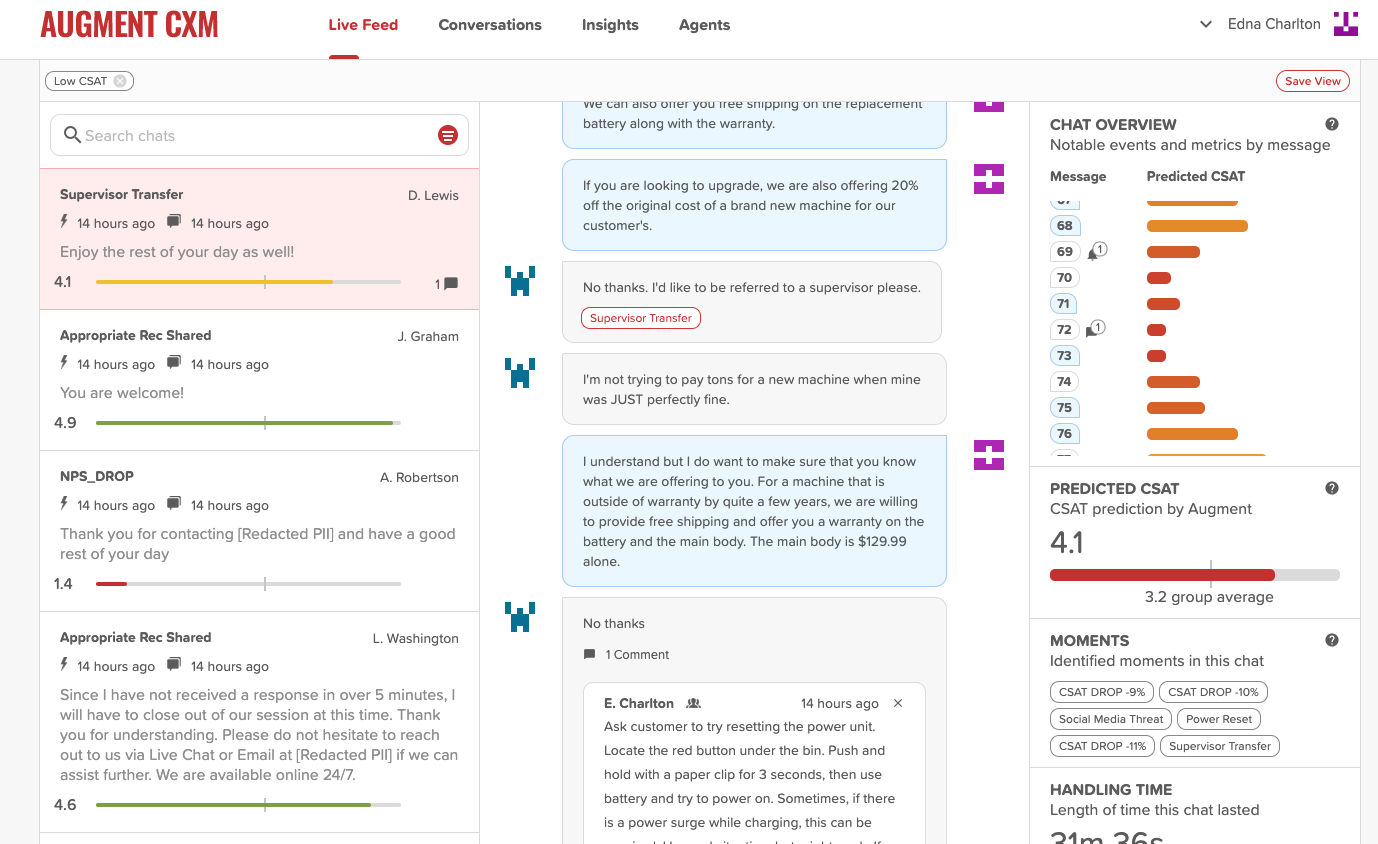Click Edna Charlton's profile avatar
The image size is (1378, 844).
(x=1346, y=24)
